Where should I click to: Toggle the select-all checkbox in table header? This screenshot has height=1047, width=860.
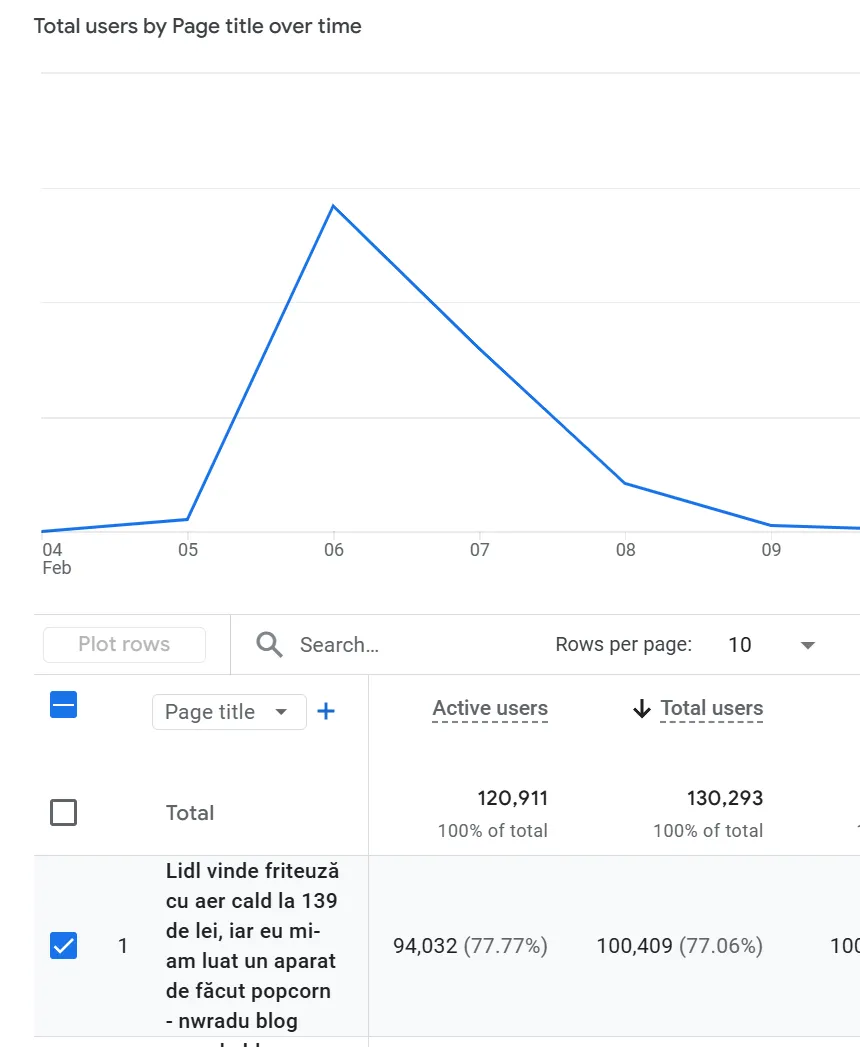click(63, 705)
